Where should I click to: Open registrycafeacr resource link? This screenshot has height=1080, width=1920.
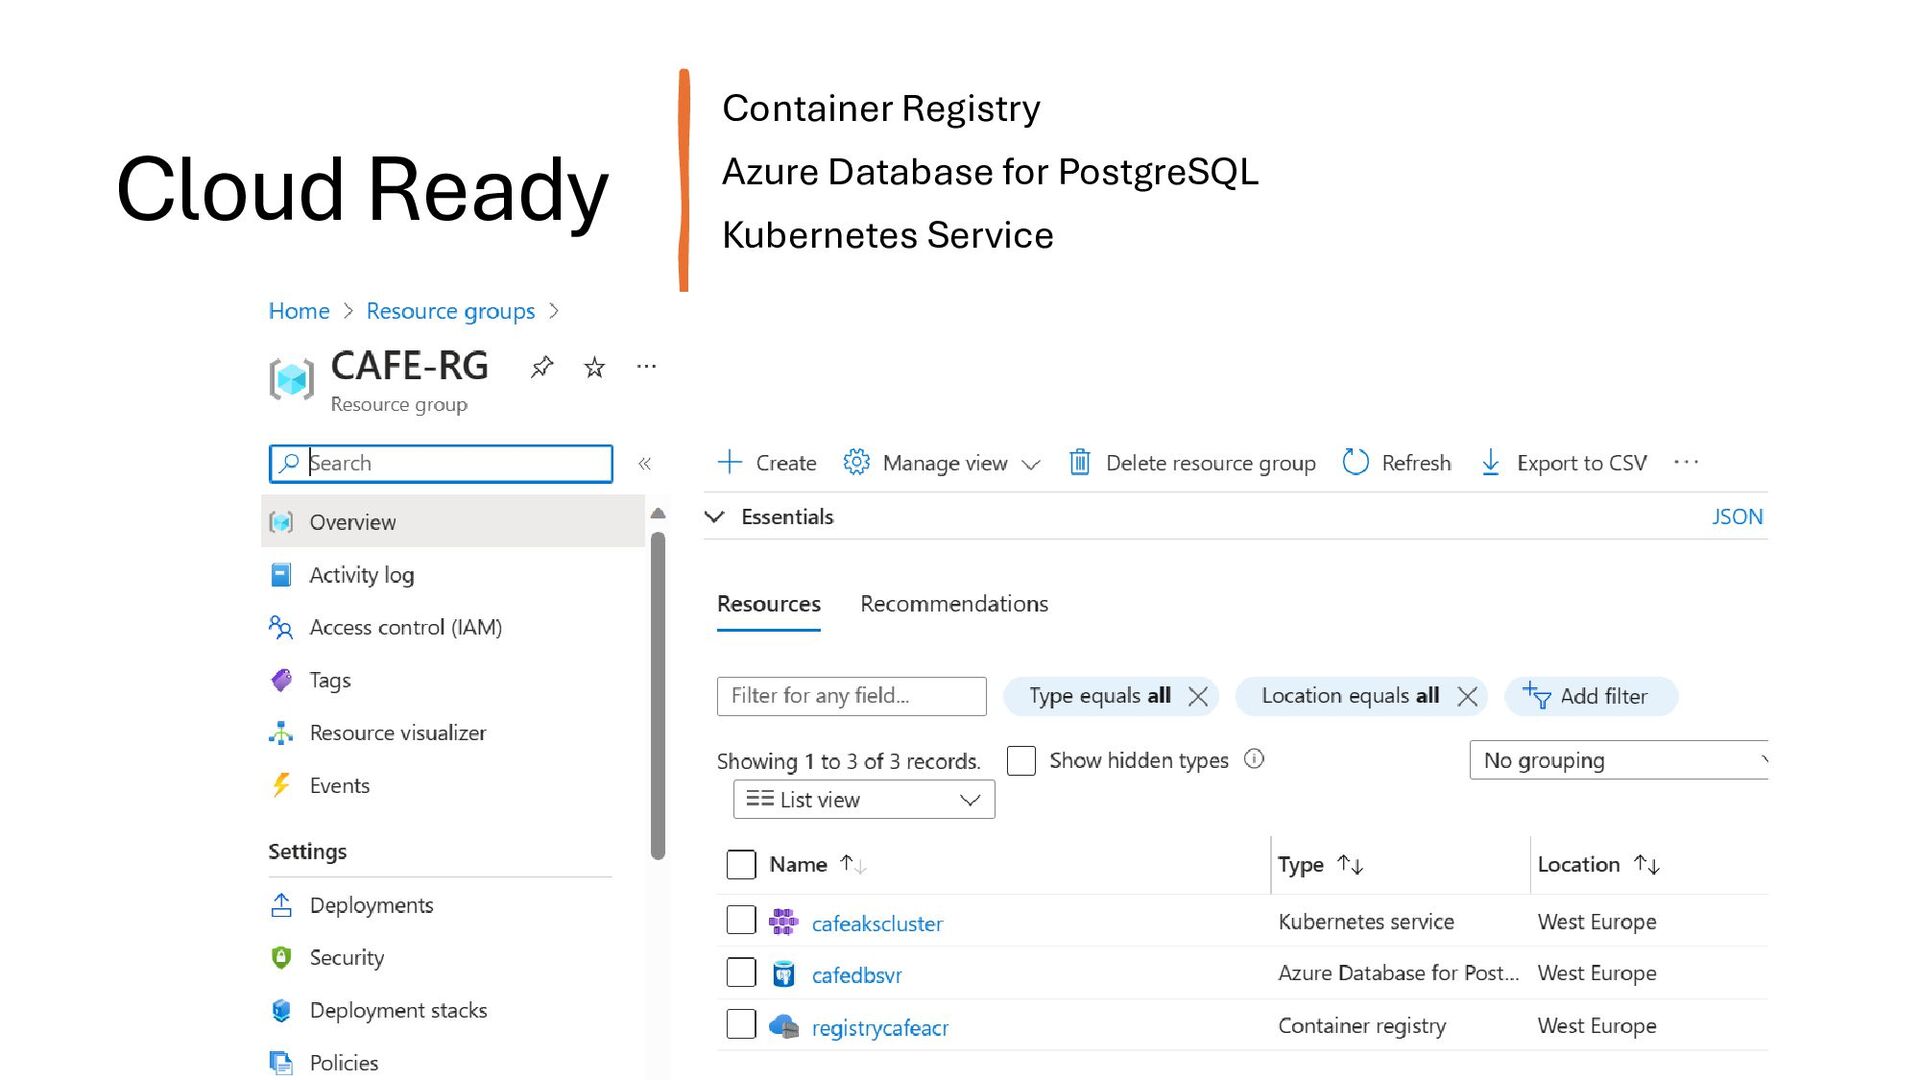click(x=880, y=1028)
